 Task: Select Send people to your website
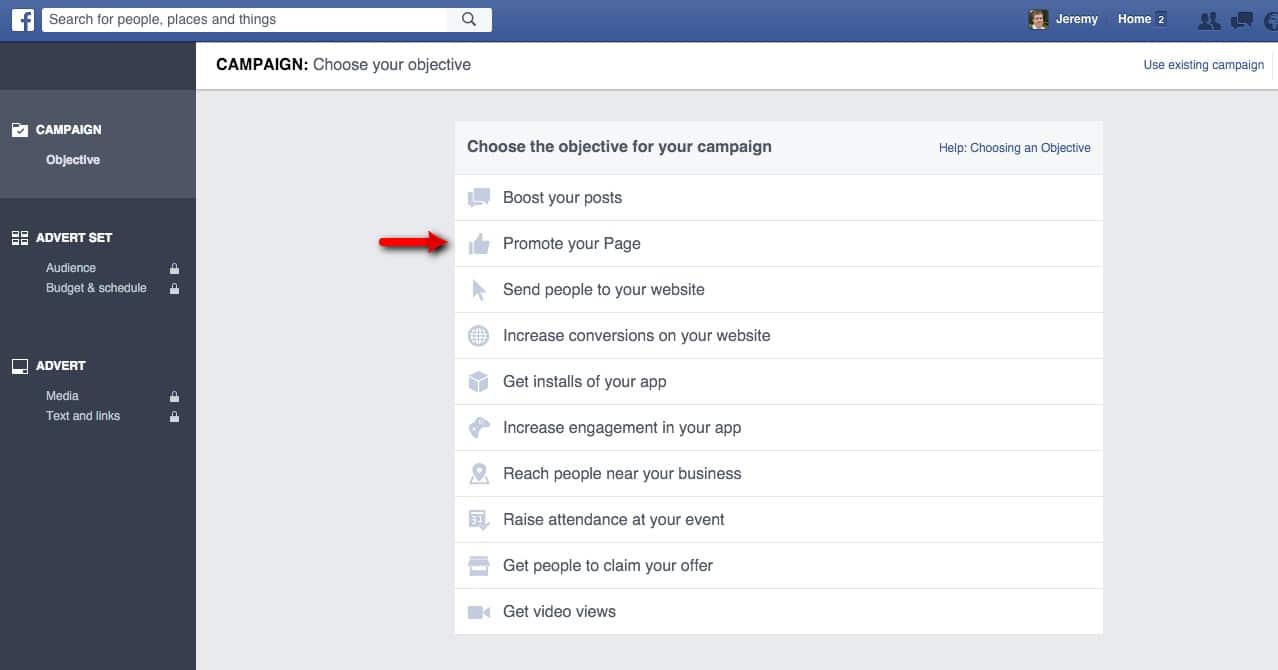click(603, 290)
